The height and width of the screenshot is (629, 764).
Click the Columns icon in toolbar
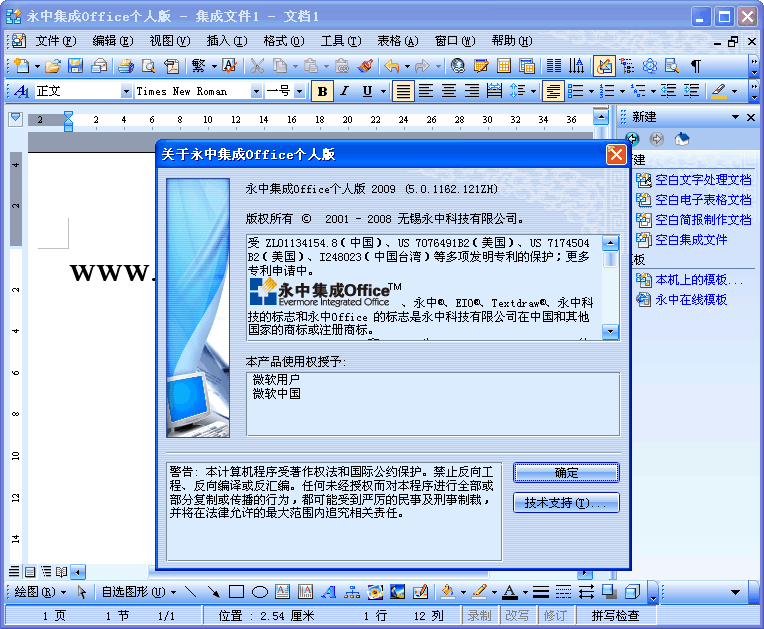pyautogui.click(x=554, y=65)
